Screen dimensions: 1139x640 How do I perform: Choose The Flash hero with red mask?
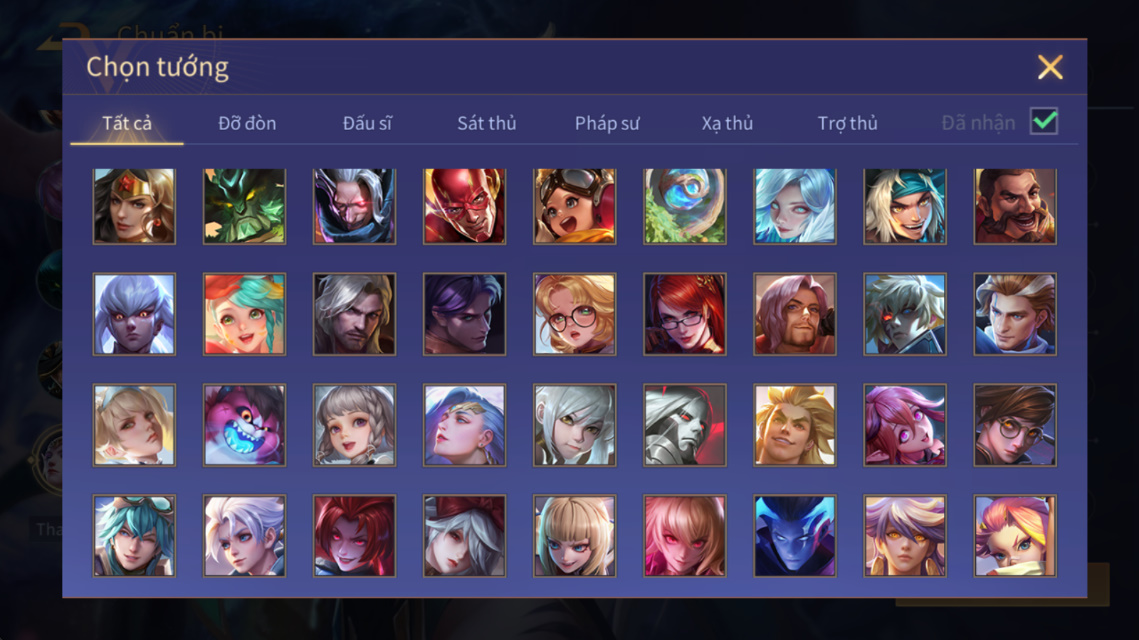tap(464, 206)
